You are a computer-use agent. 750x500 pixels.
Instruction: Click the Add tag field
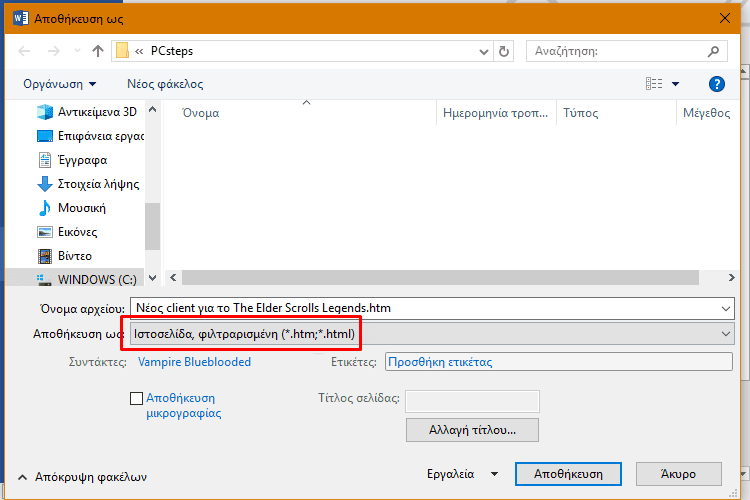point(558,362)
